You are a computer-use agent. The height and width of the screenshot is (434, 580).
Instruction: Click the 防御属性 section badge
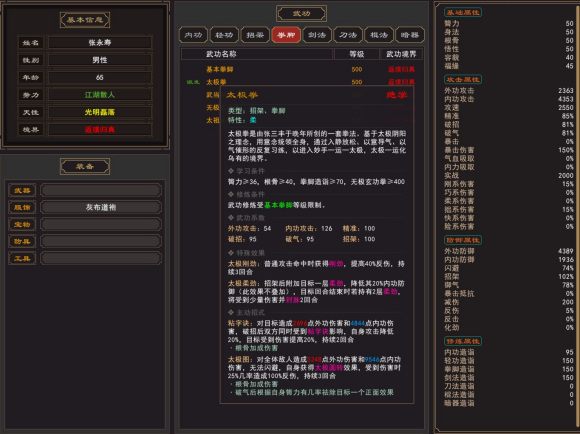(x=462, y=240)
